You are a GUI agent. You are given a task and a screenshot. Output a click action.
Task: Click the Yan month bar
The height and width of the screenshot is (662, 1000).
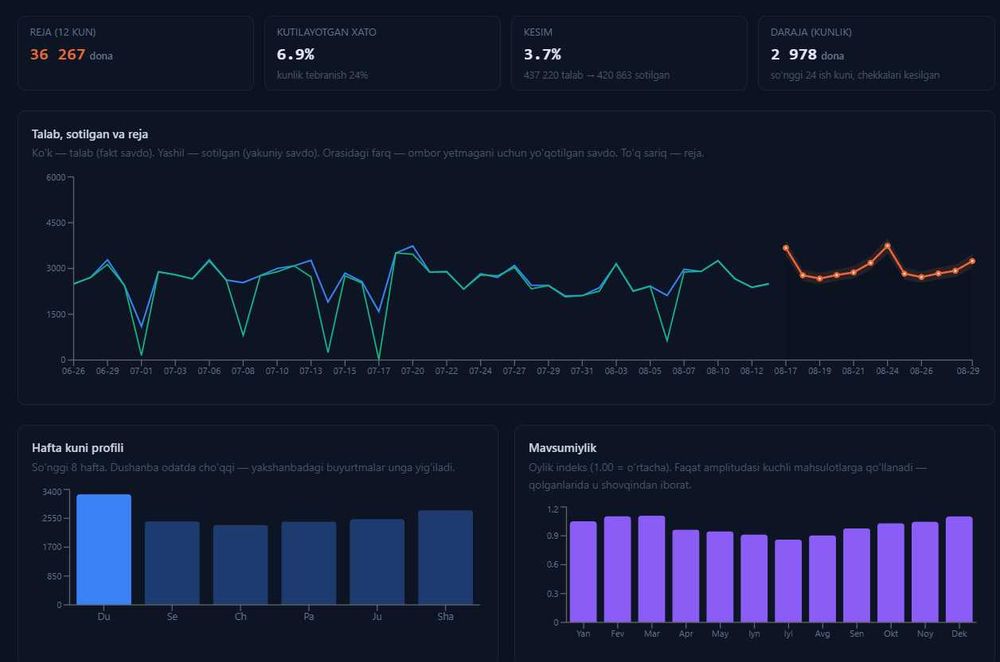point(583,571)
